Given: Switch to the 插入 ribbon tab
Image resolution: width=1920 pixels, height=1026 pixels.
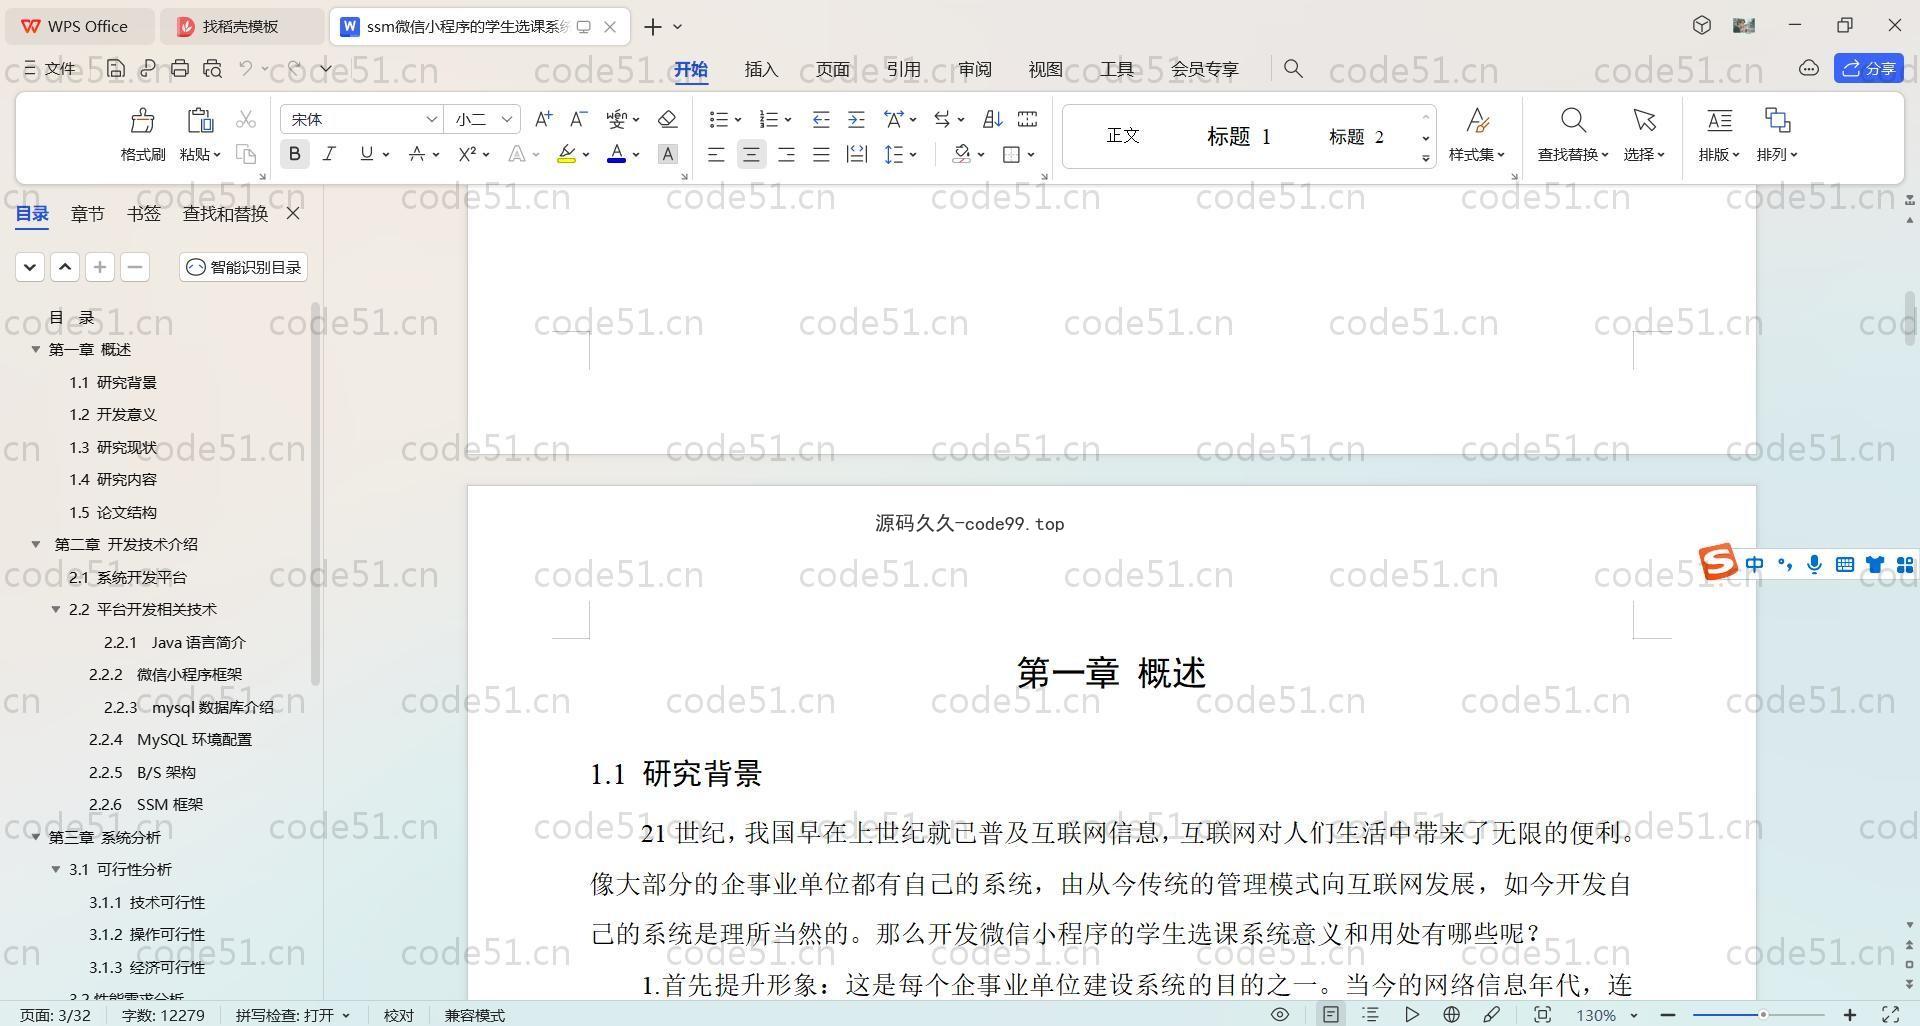Looking at the screenshot, I should [x=761, y=69].
